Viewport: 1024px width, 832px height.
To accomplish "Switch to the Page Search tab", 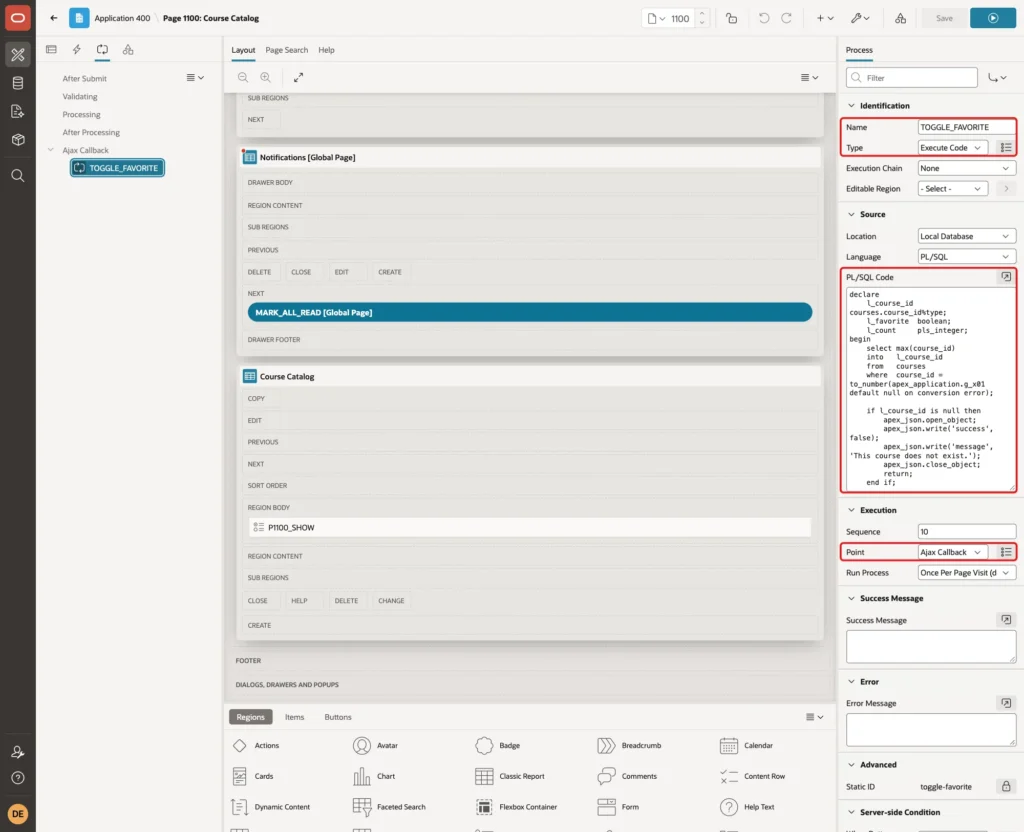I will tap(286, 50).
